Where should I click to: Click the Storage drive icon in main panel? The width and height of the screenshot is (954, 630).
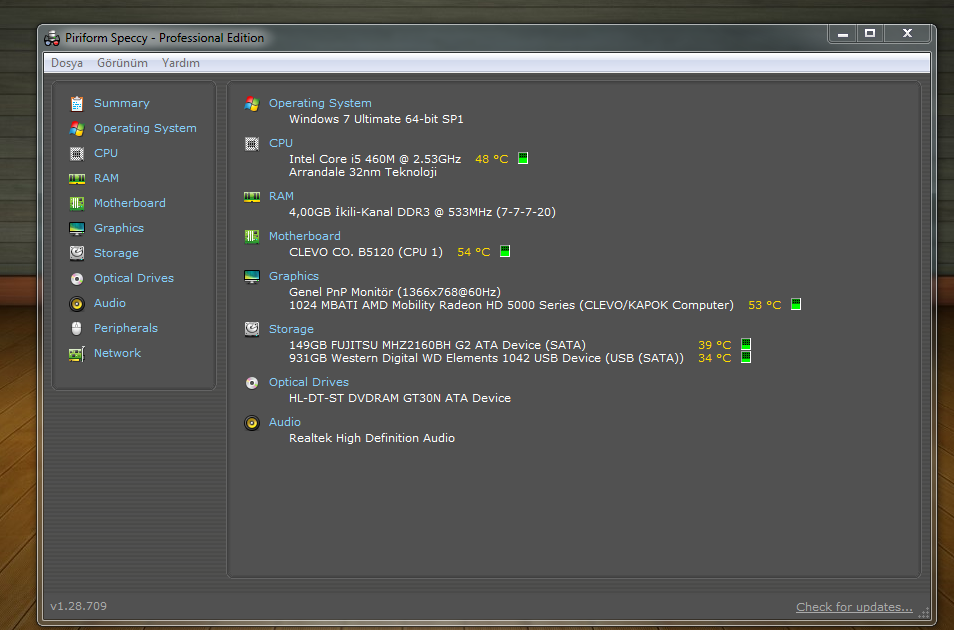[x=252, y=329]
